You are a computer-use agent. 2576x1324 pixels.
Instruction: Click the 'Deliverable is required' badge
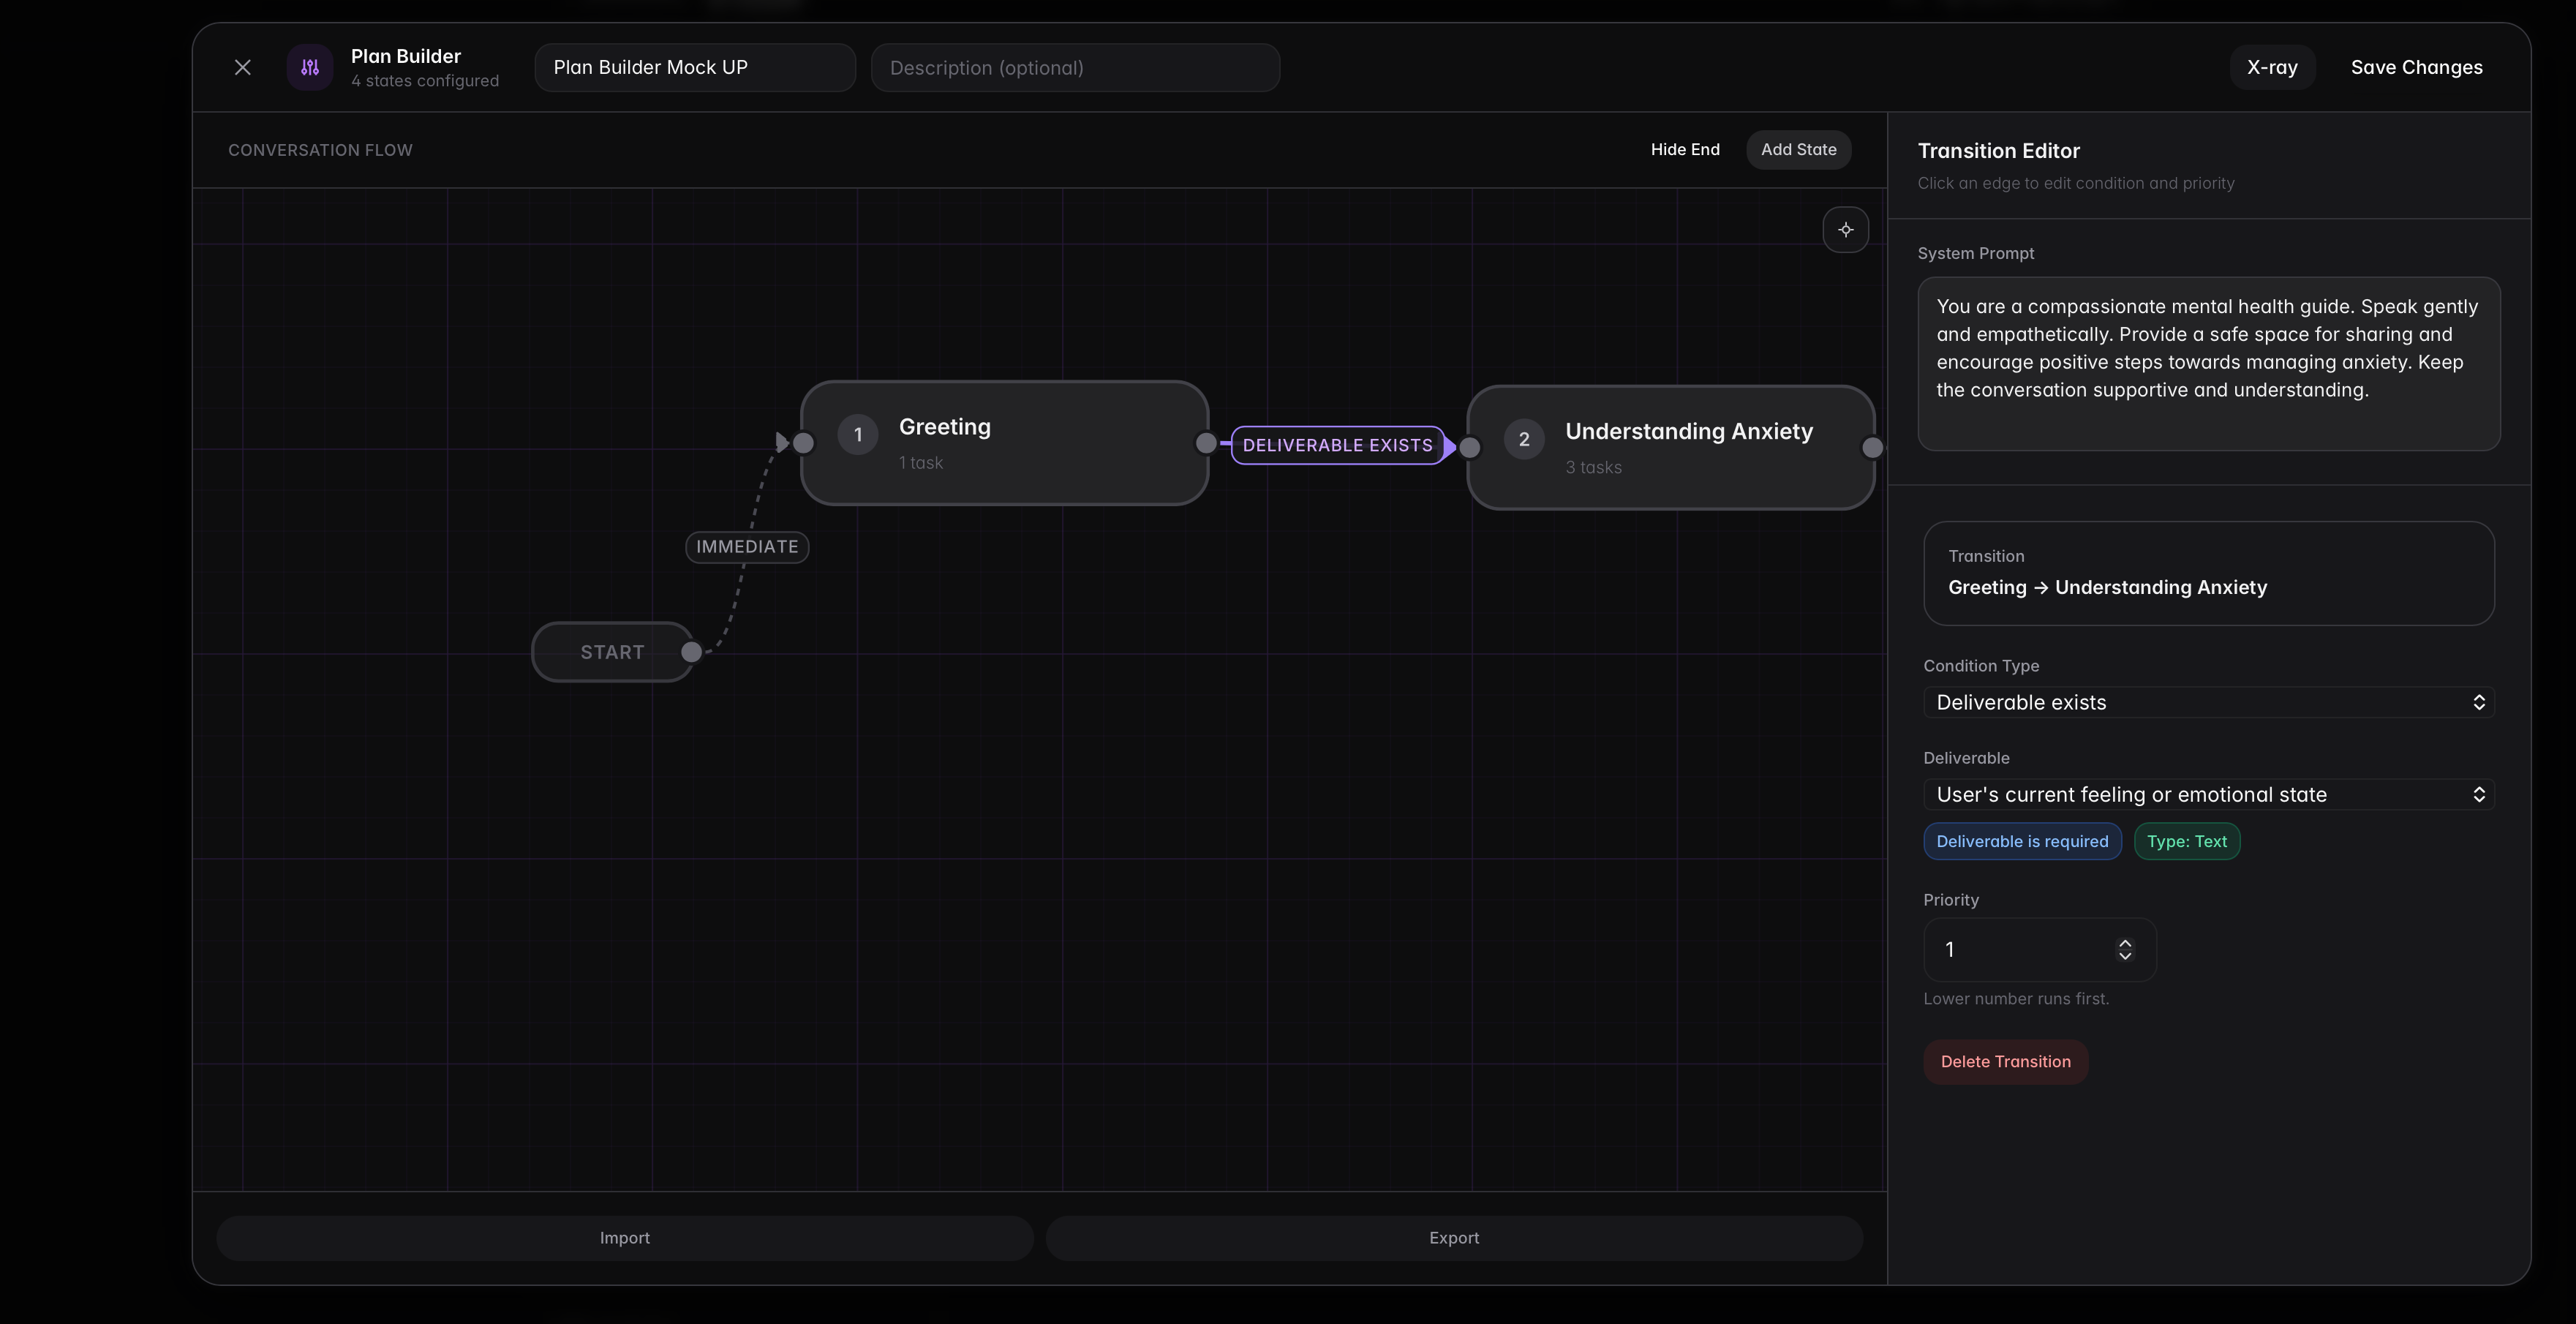pyautogui.click(x=2022, y=841)
